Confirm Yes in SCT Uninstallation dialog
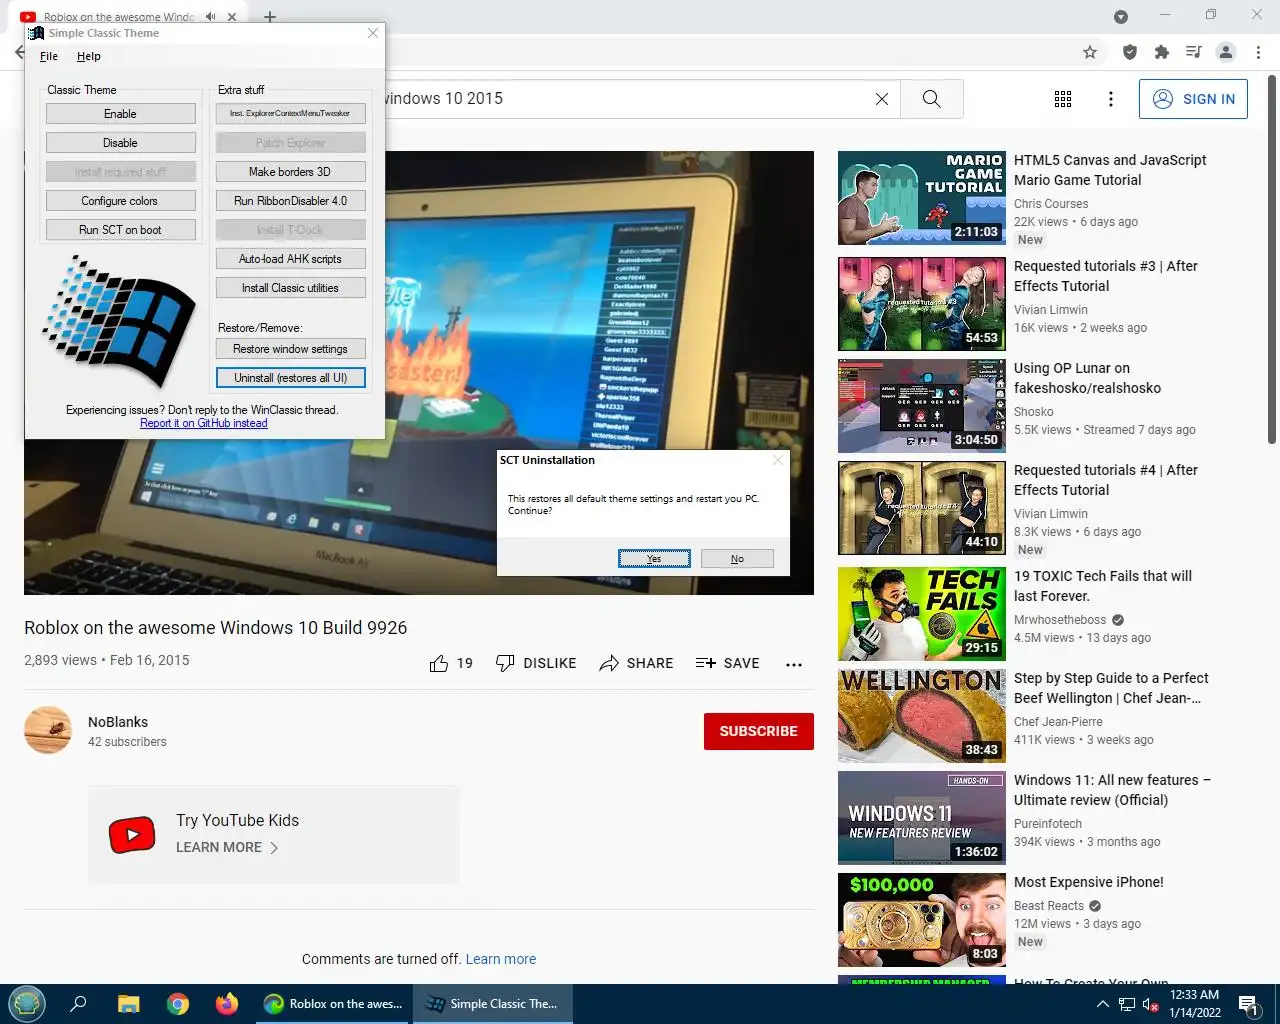Viewport: 1280px width, 1024px height. pyautogui.click(x=654, y=559)
